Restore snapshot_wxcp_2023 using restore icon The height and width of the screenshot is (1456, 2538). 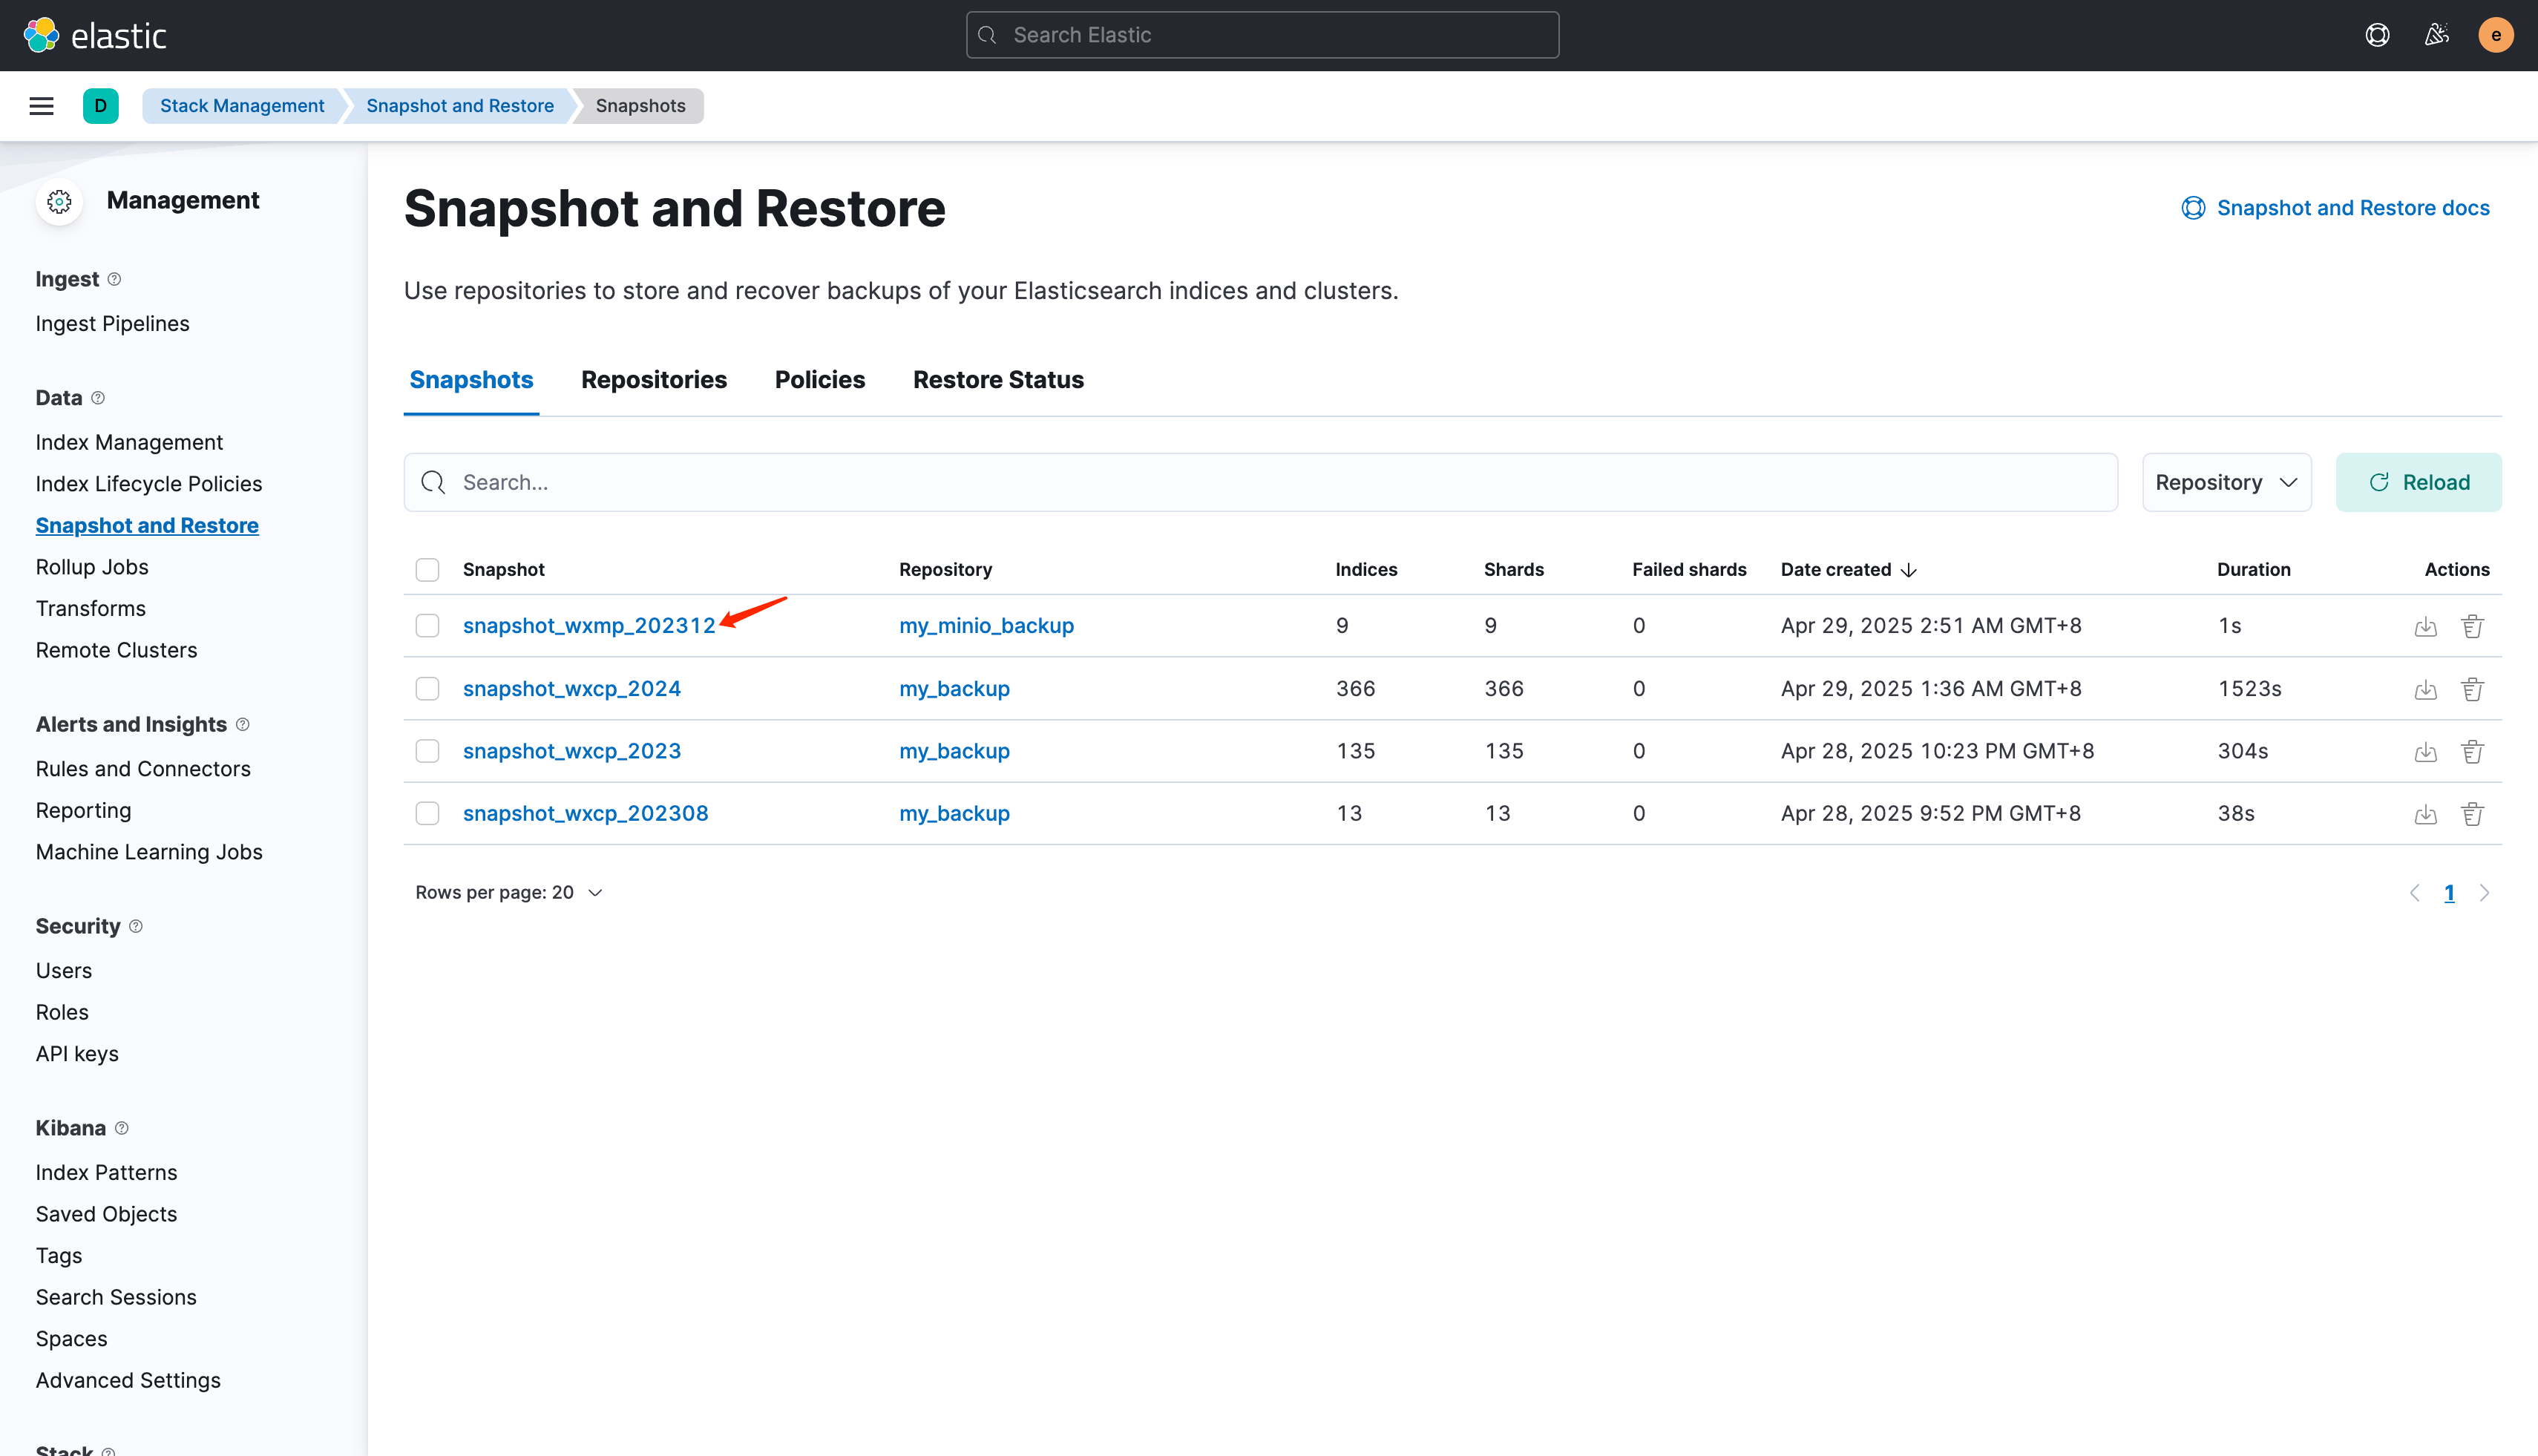click(2425, 752)
